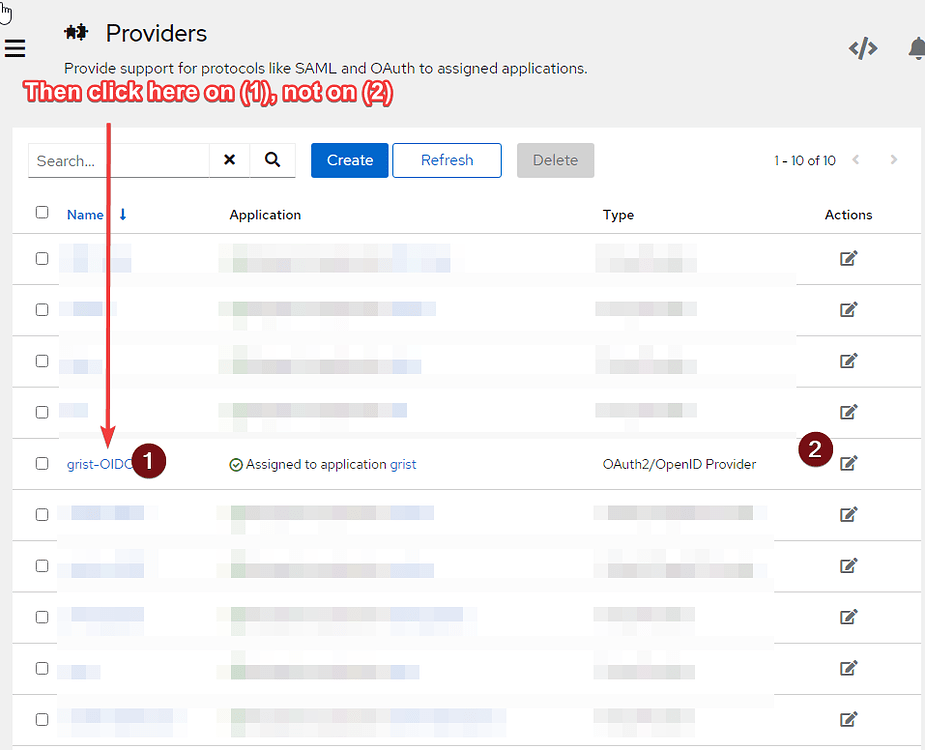The height and width of the screenshot is (750, 925).
Task: Open the notifications bell
Action: pyautogui.click(x=916, y=47)
